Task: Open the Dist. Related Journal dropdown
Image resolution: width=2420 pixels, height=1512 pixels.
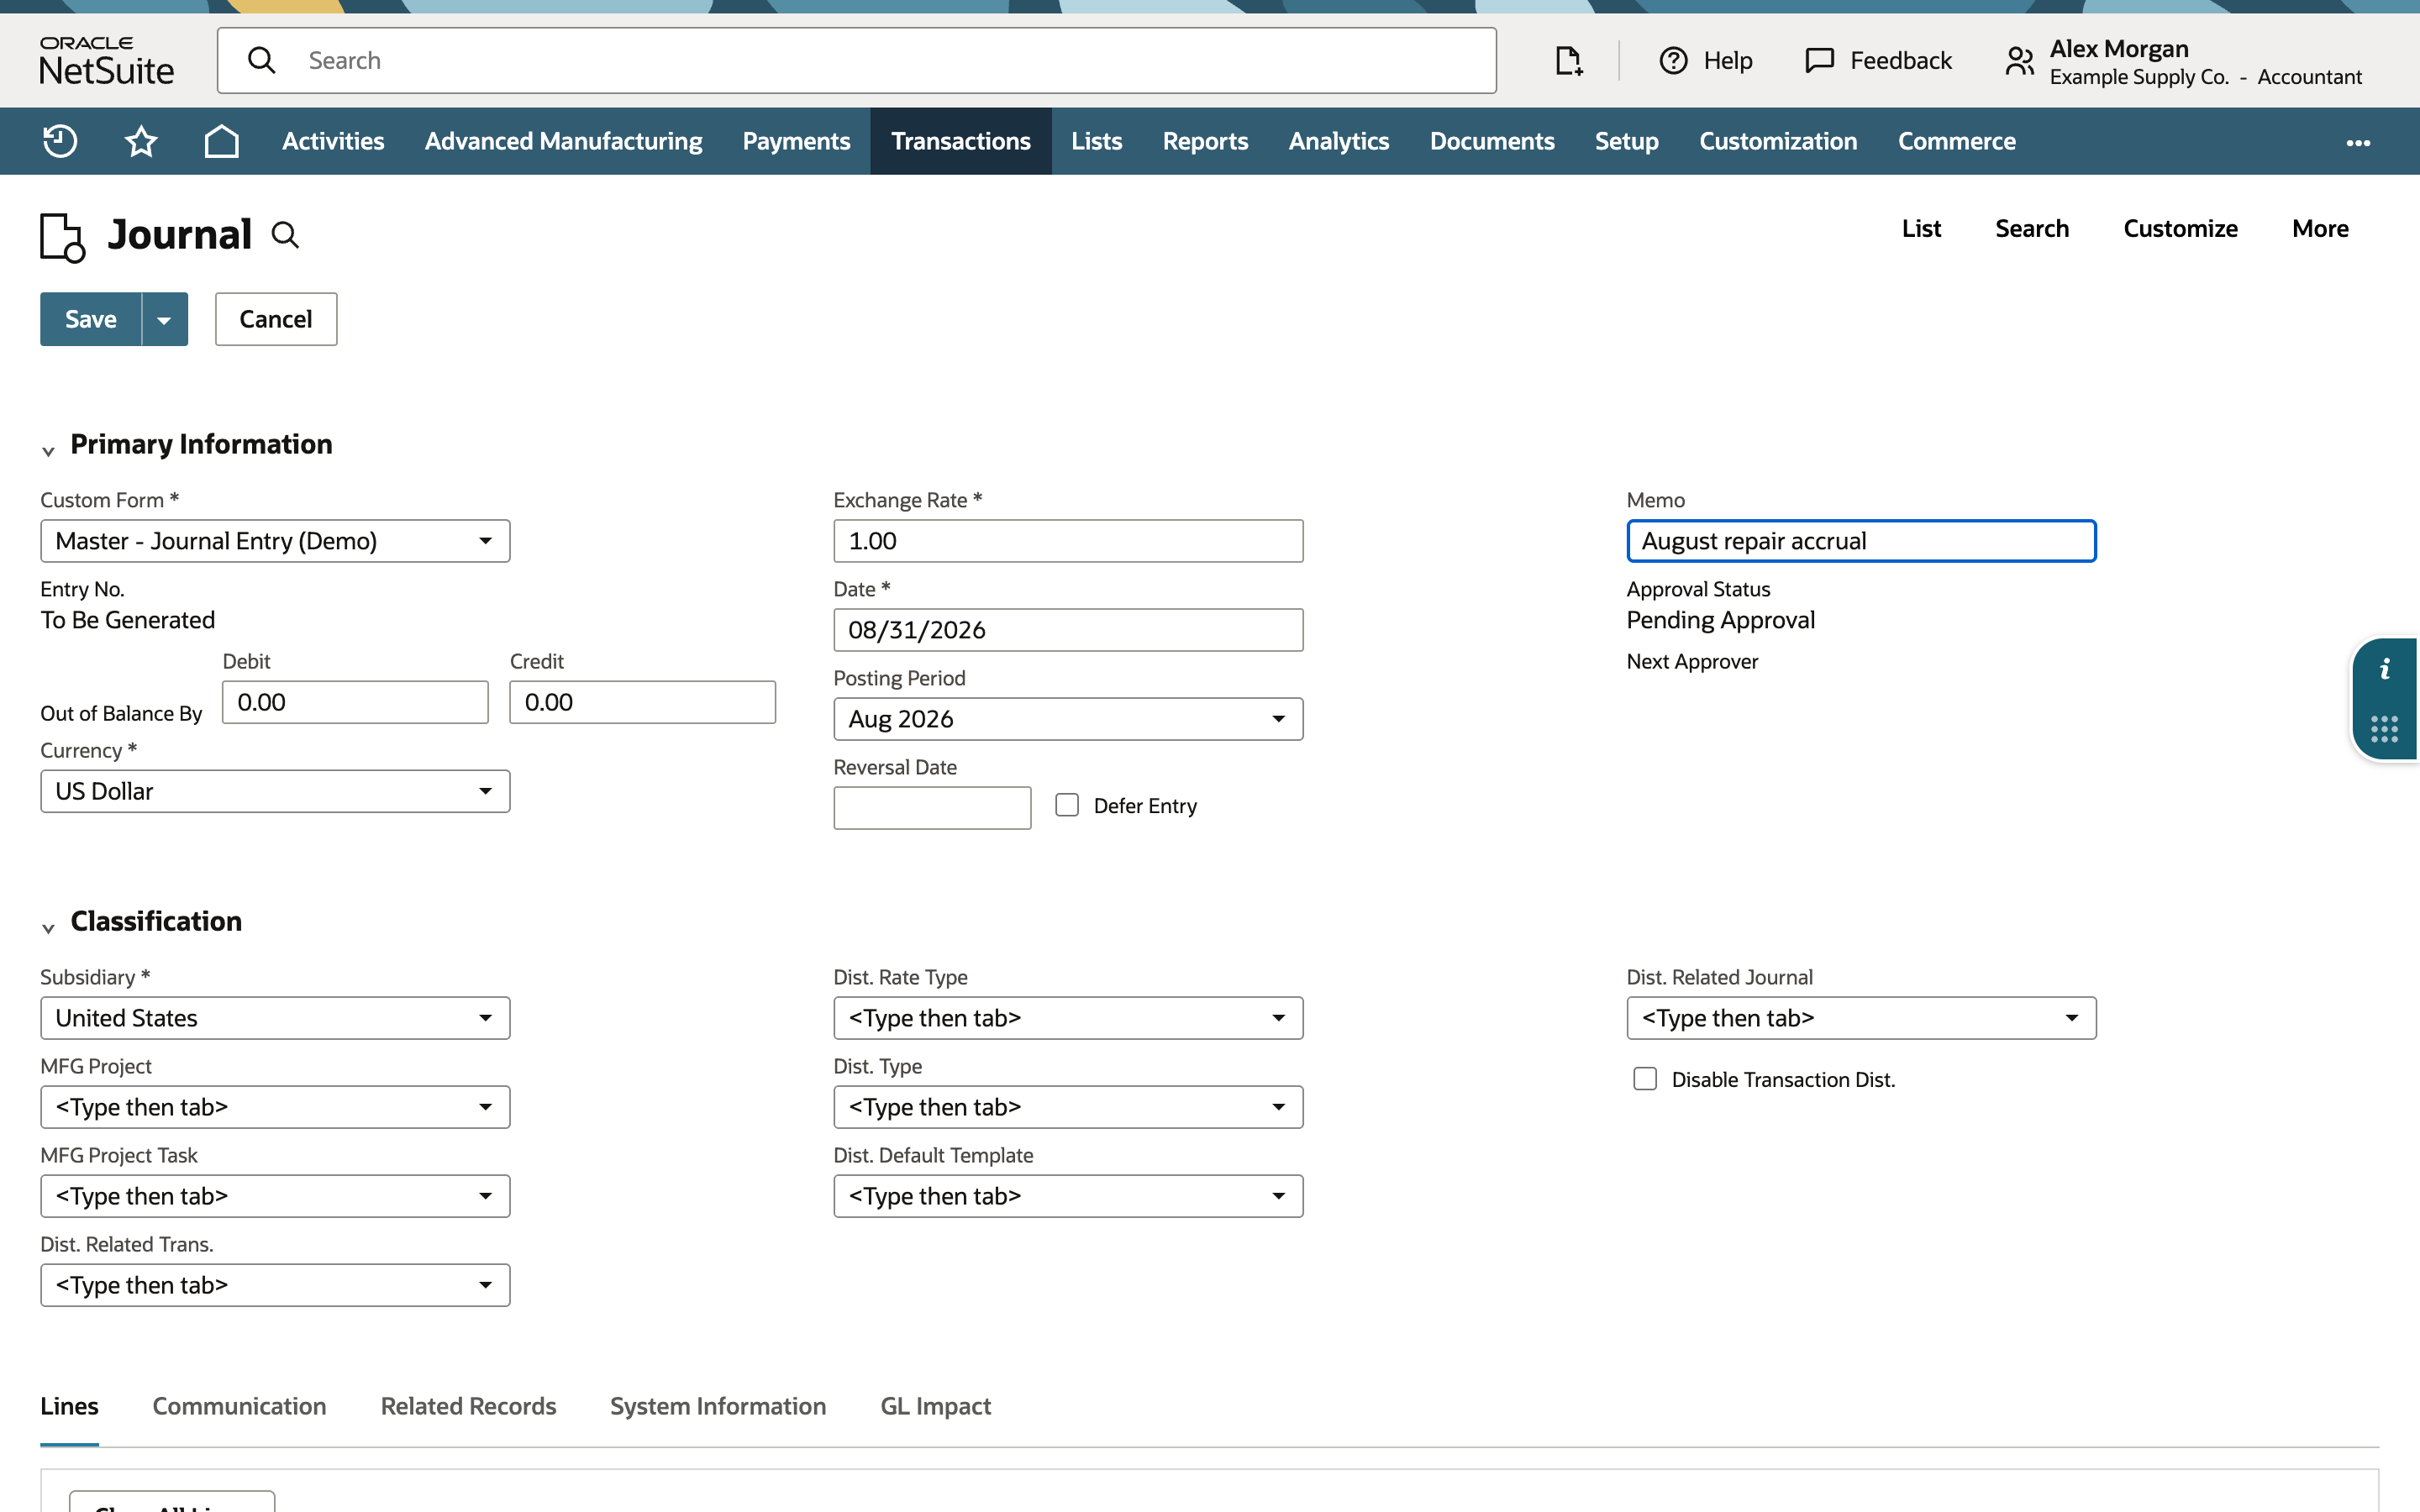Action: 1861,1018
